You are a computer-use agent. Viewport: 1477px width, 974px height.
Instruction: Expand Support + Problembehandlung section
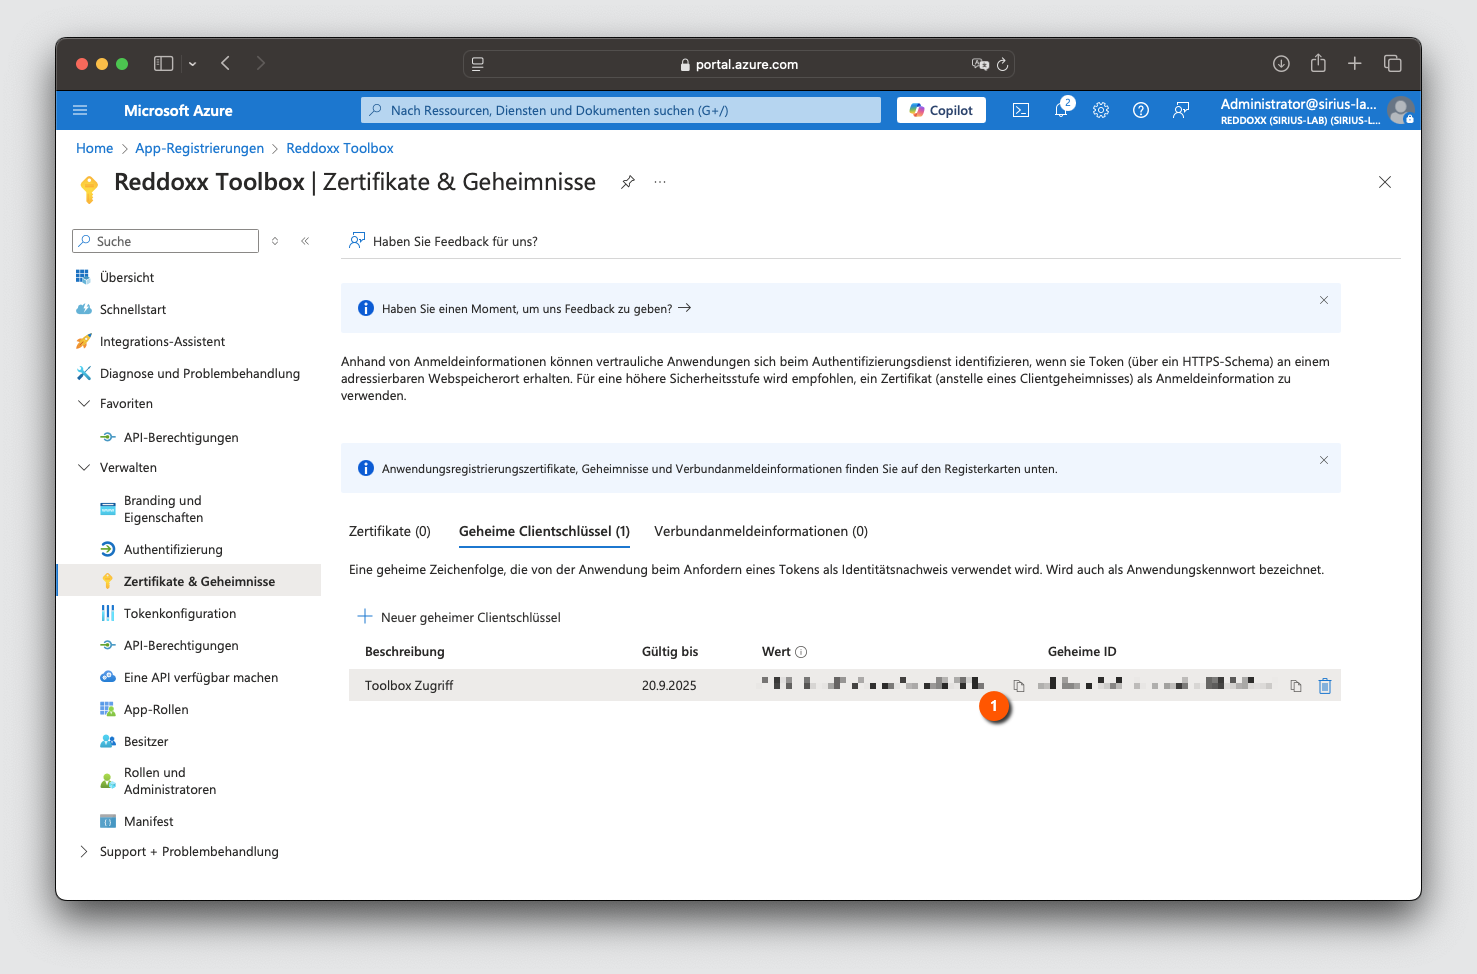[84, 852]
